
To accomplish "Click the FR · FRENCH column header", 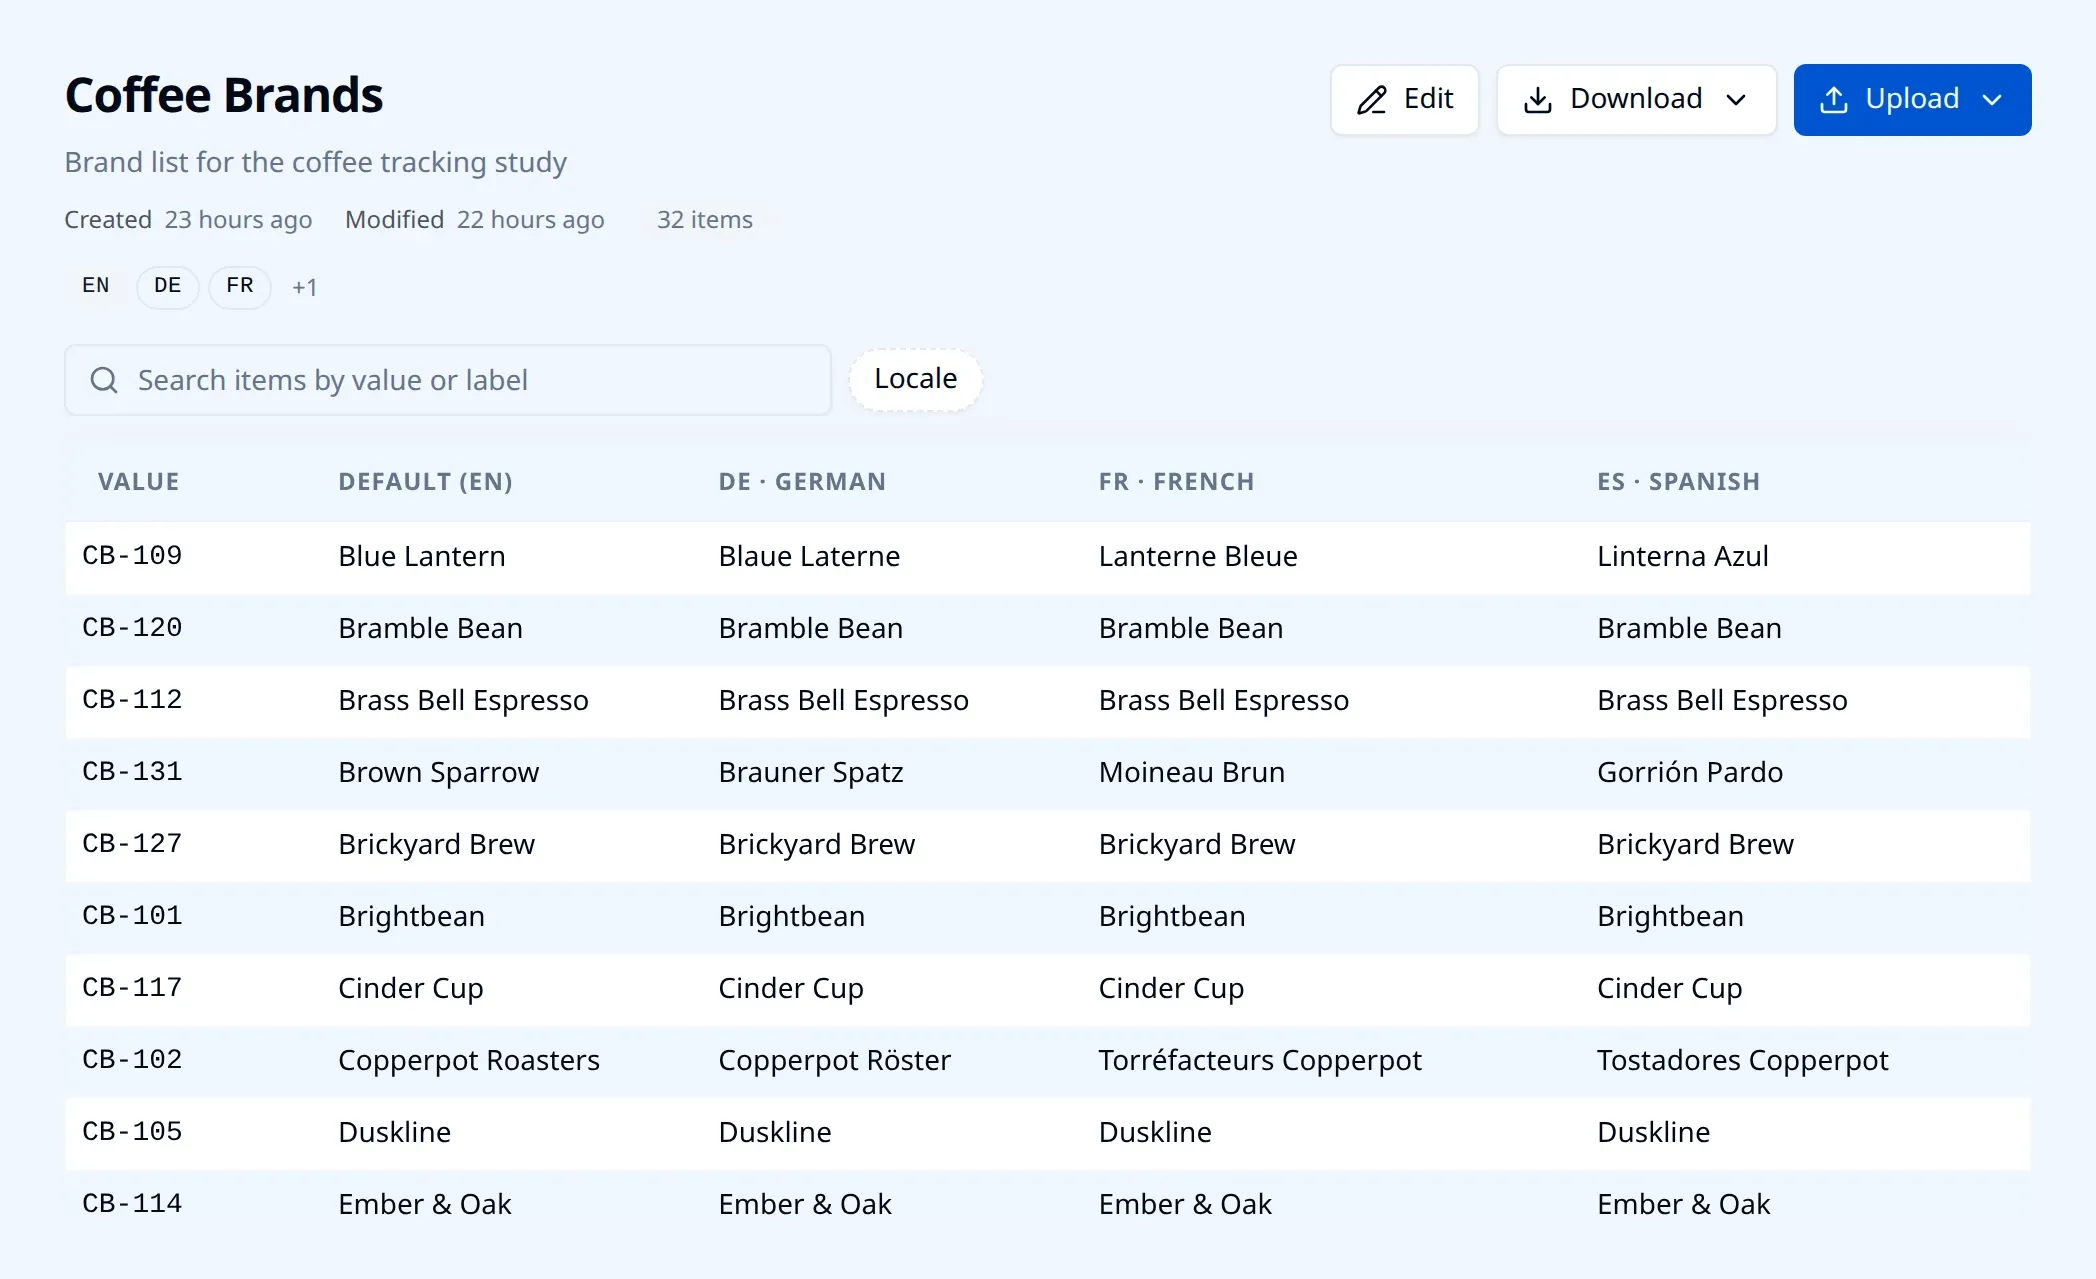I will [x=1176, y=482].
